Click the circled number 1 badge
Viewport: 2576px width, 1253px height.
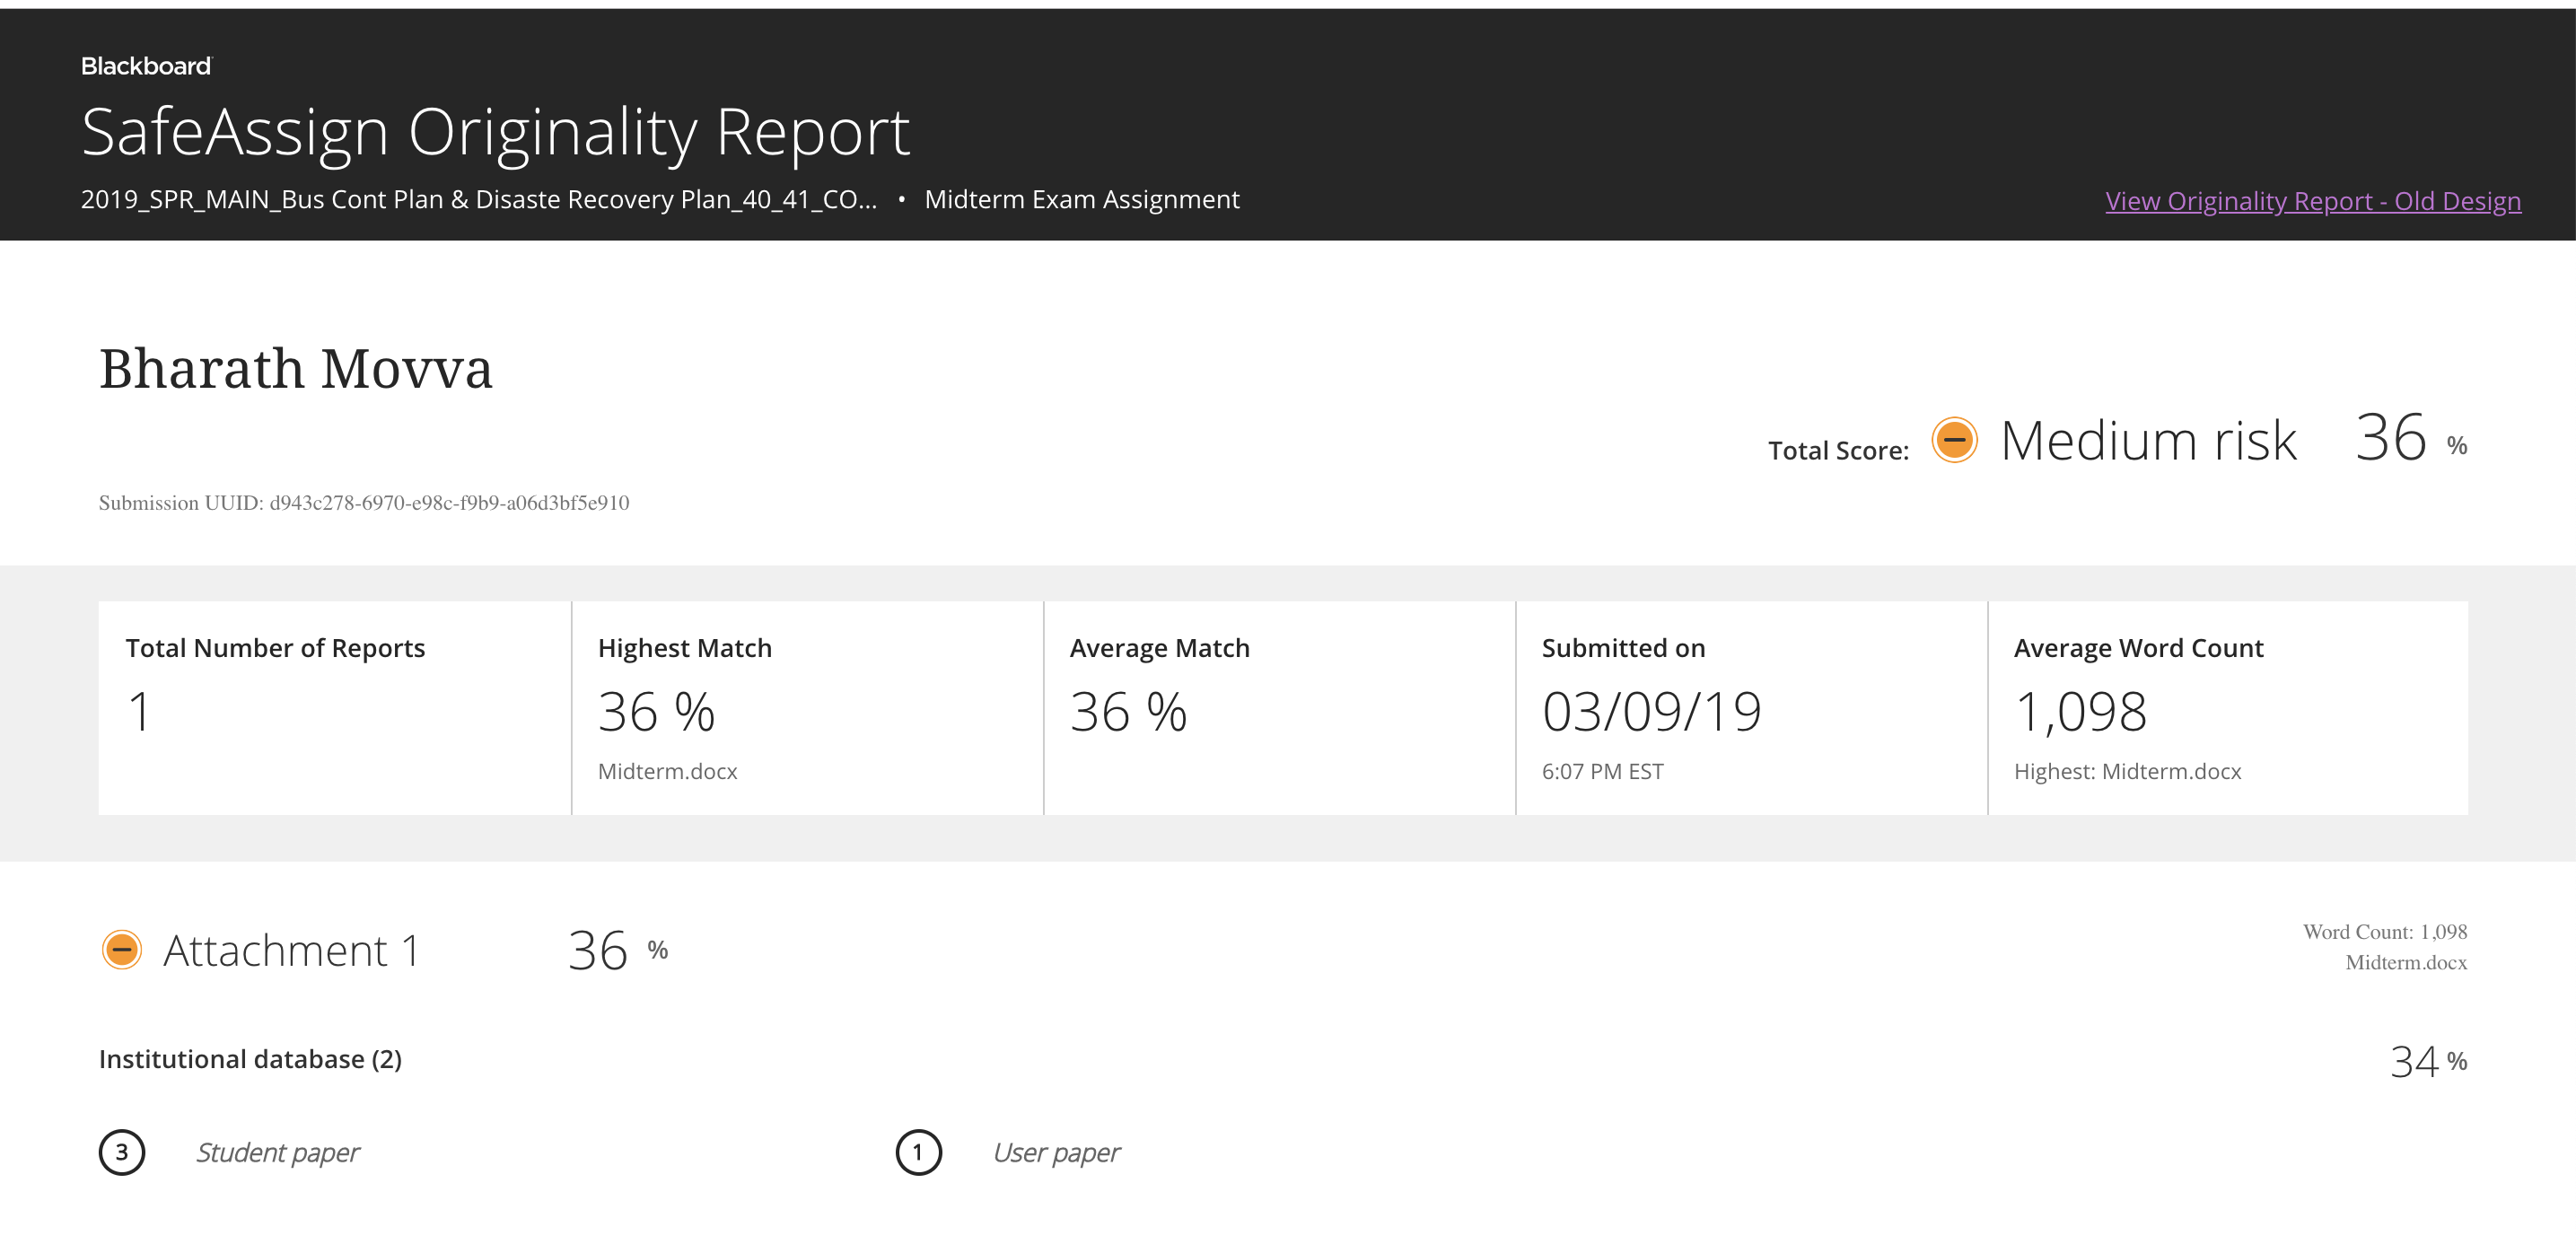pyautogui.click(x=918, y=1152)
